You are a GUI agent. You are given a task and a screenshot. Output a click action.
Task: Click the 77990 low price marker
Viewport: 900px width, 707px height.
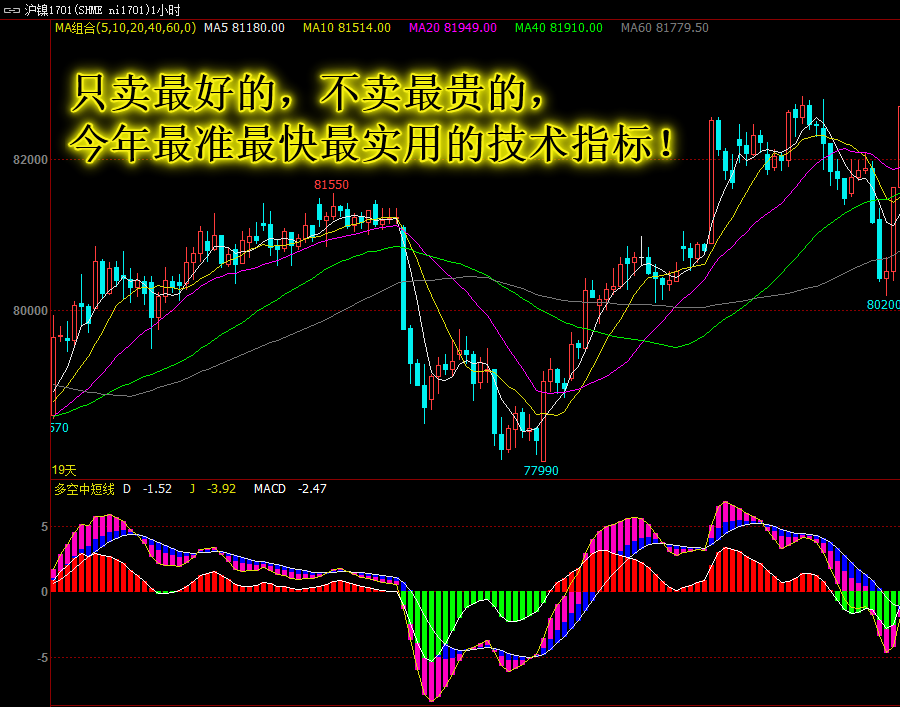coord(541,470)
